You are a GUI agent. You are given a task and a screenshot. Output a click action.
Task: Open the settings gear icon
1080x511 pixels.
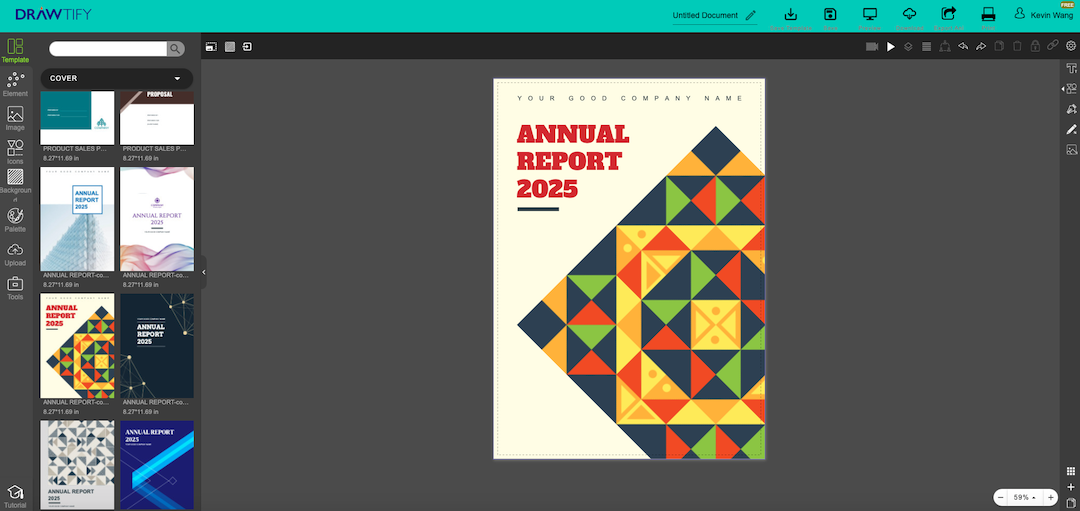[1071, 46]
